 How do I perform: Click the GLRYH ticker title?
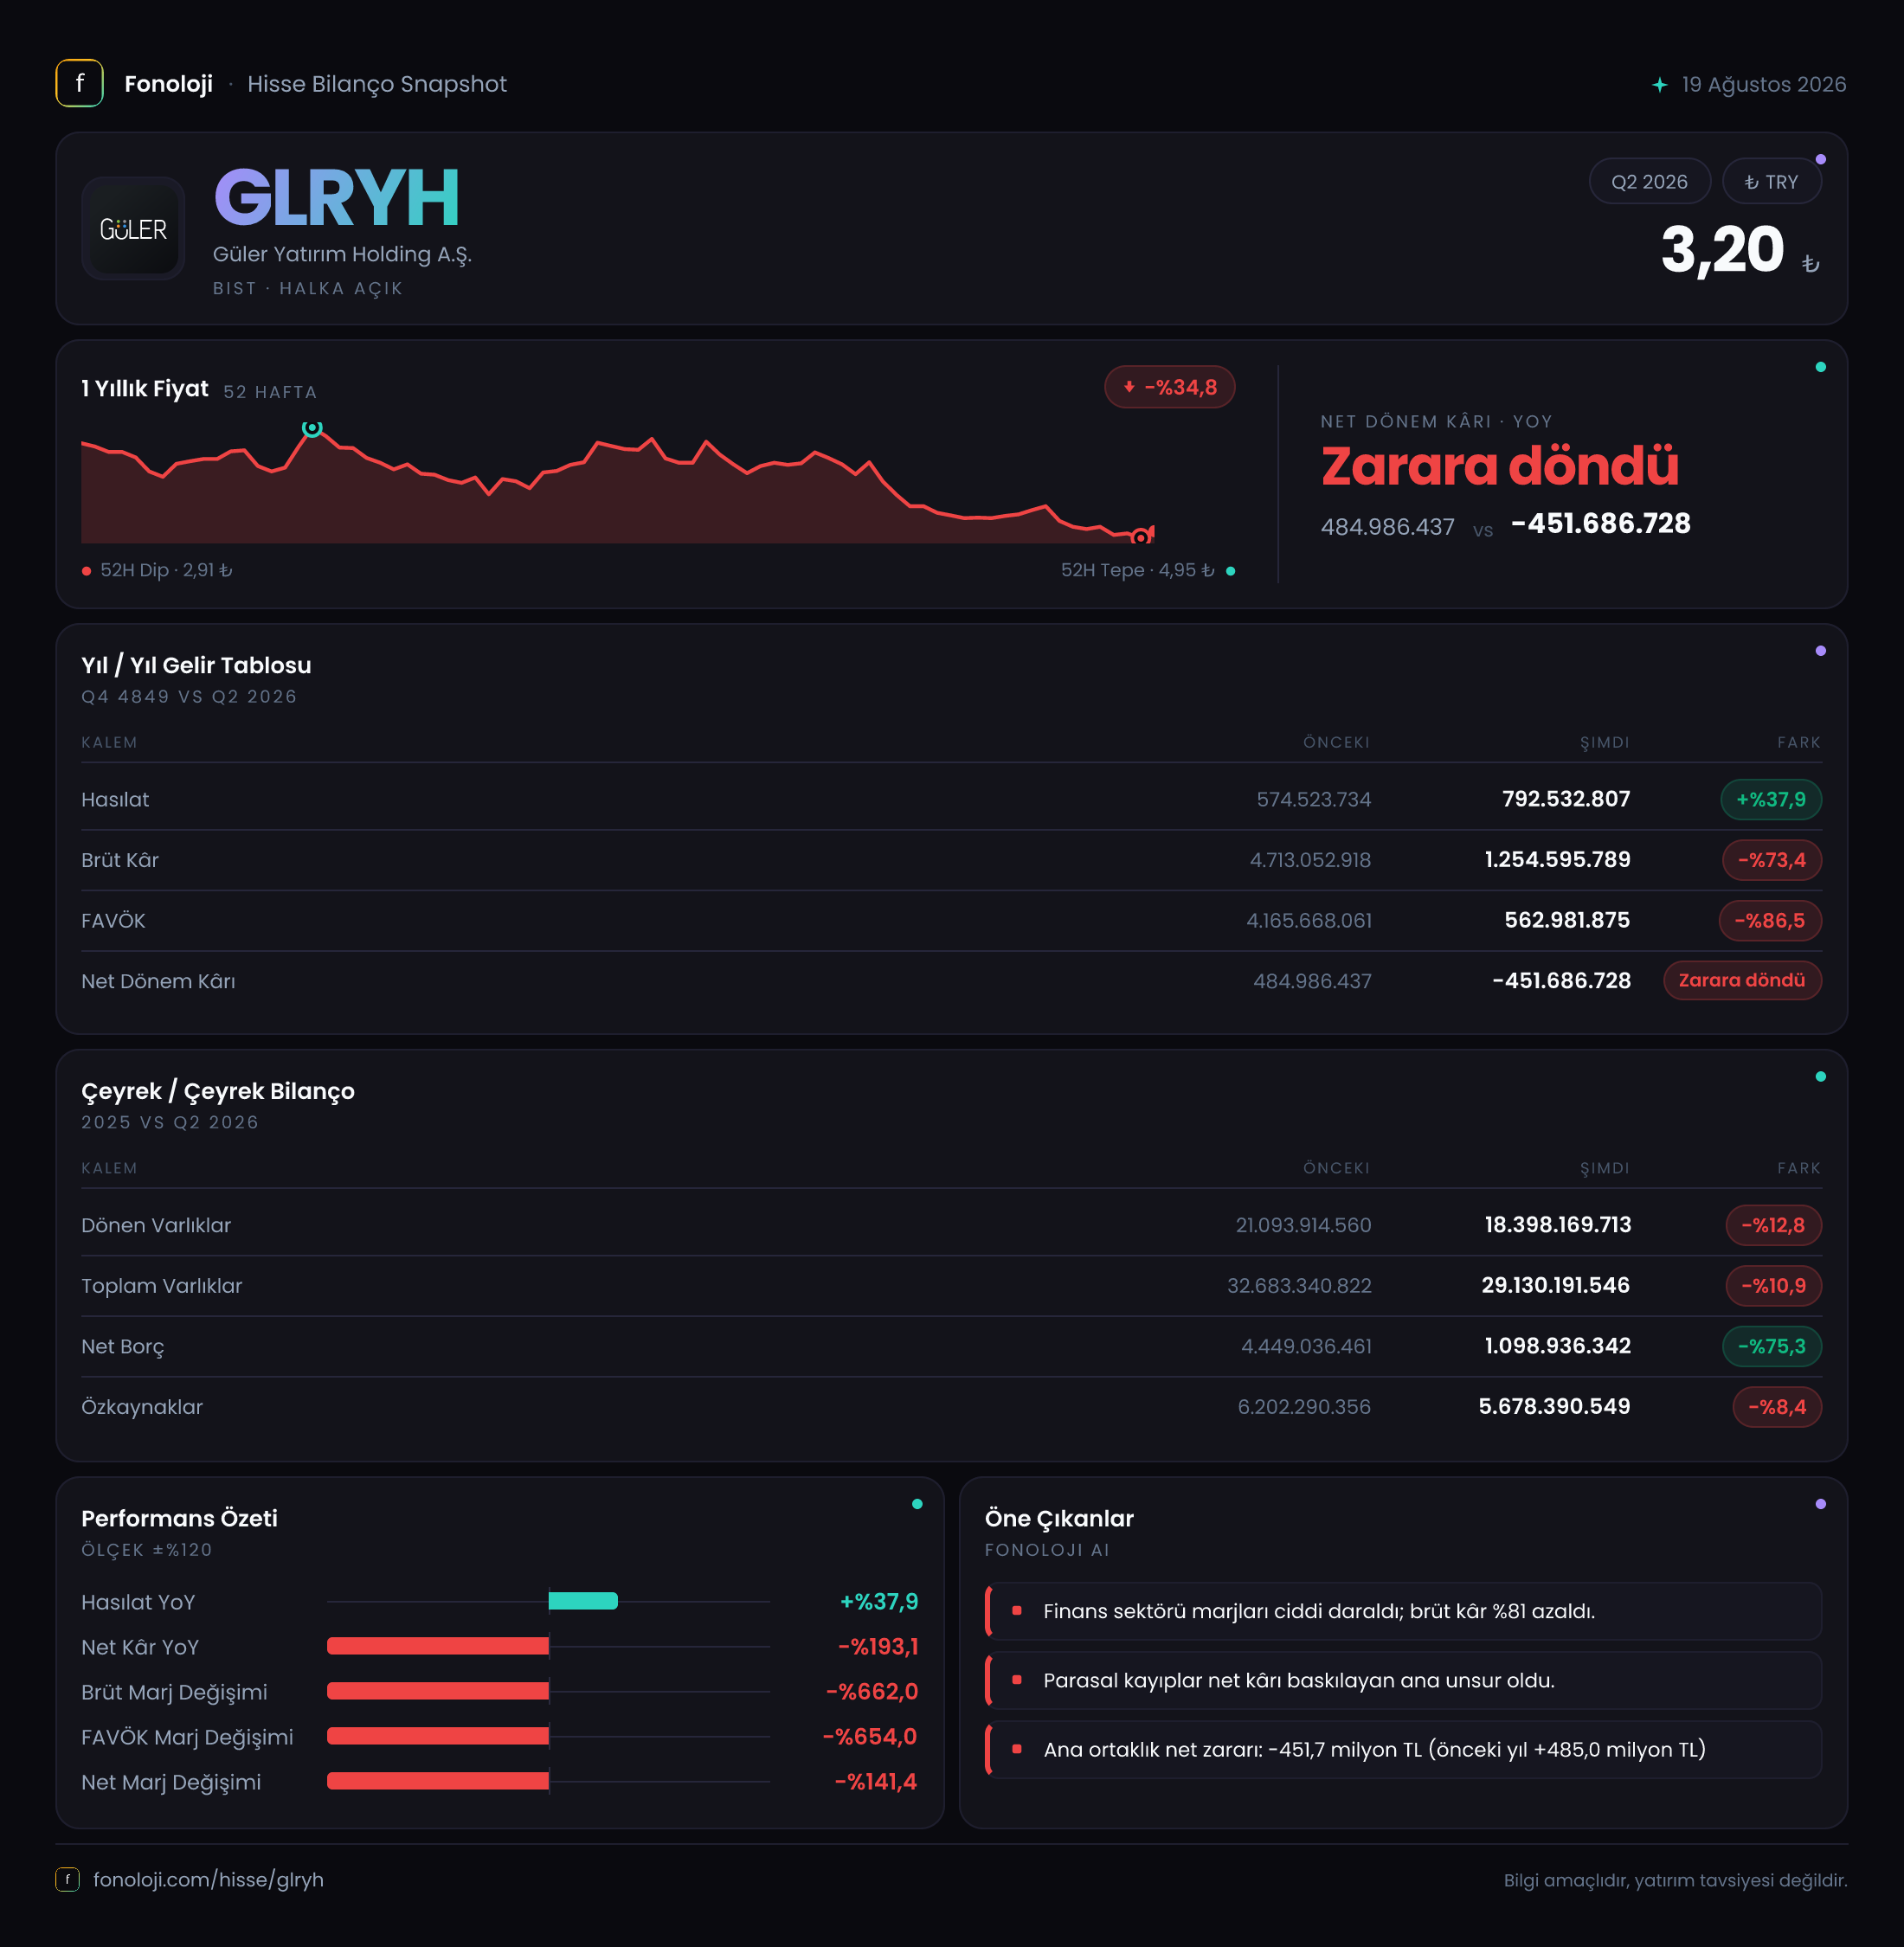click(x=336, y=198)
